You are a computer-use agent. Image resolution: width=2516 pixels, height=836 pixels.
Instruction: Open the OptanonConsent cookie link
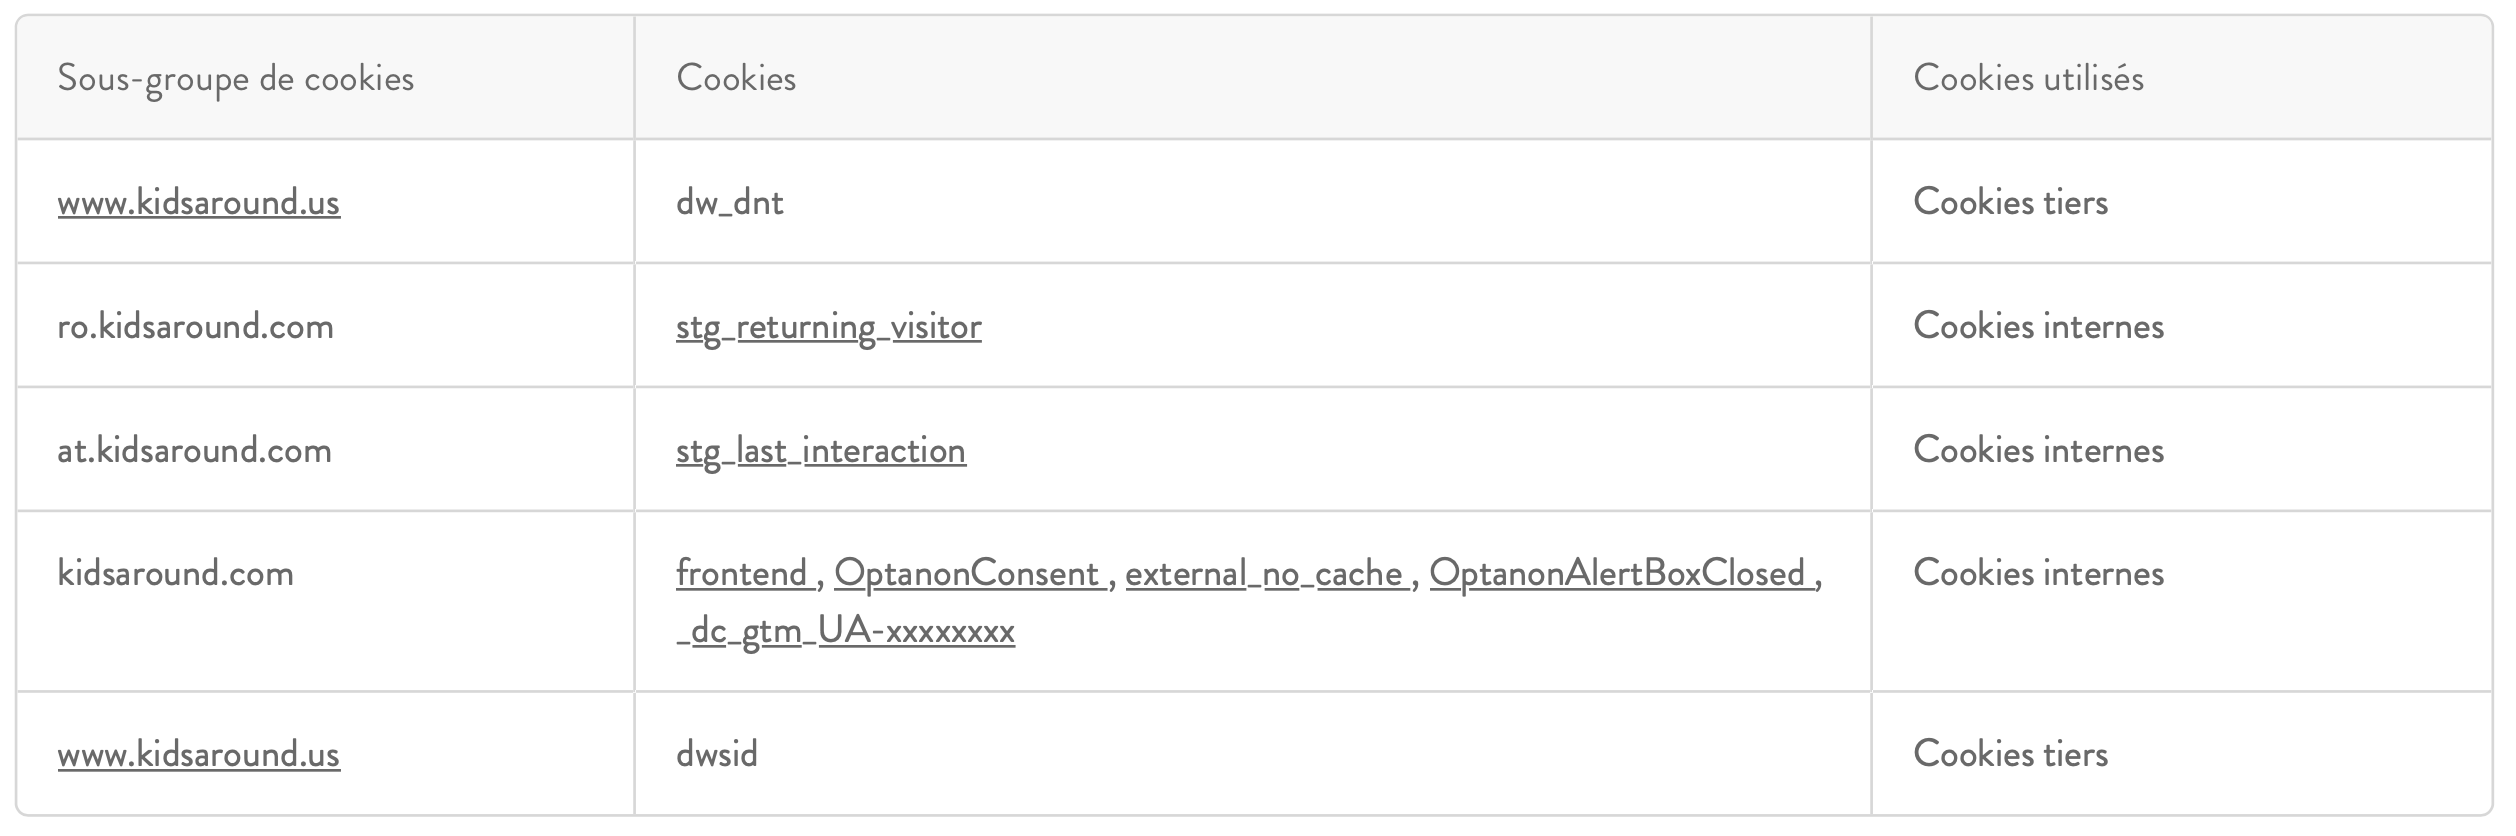click(968, 574)
